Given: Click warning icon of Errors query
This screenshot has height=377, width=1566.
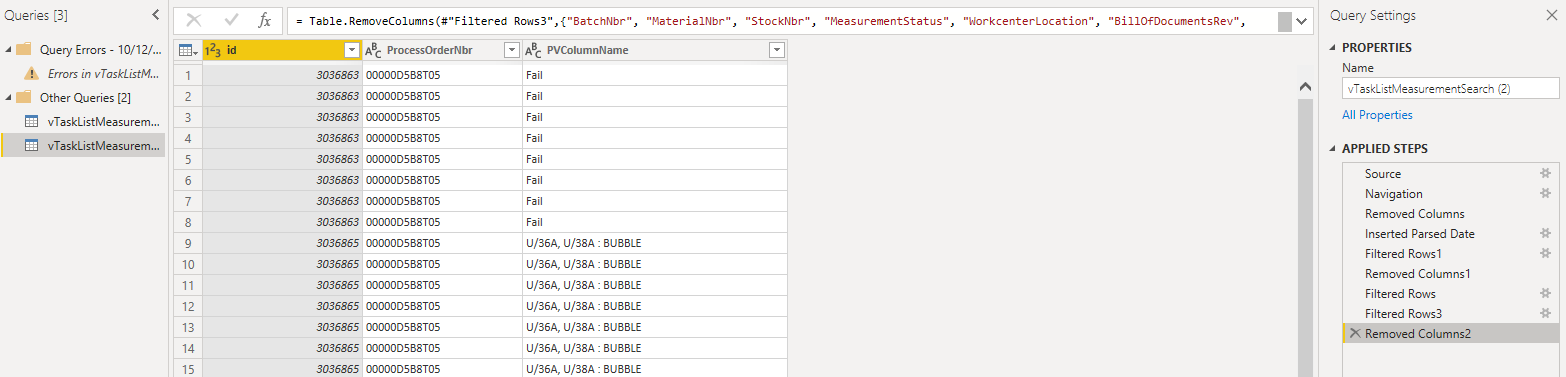Looking at the screenshot, I should [31, 73].
